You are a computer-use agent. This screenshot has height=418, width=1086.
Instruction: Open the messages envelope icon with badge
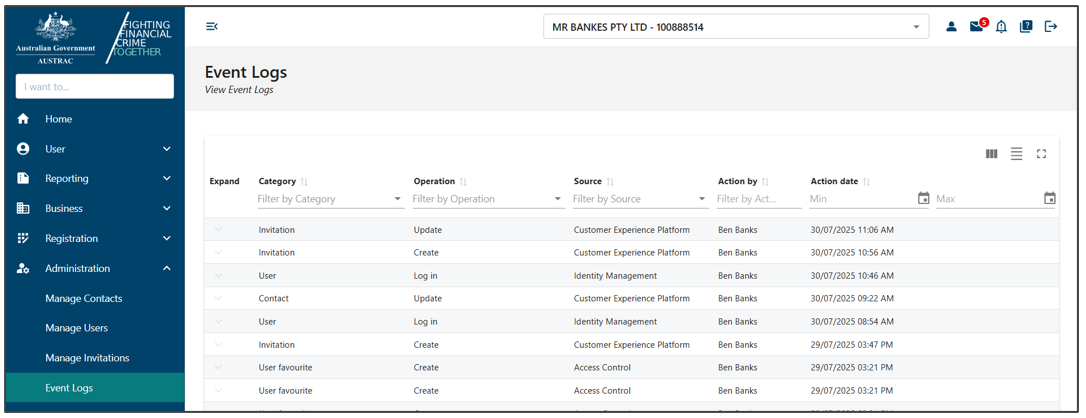(x=978, y=26)
